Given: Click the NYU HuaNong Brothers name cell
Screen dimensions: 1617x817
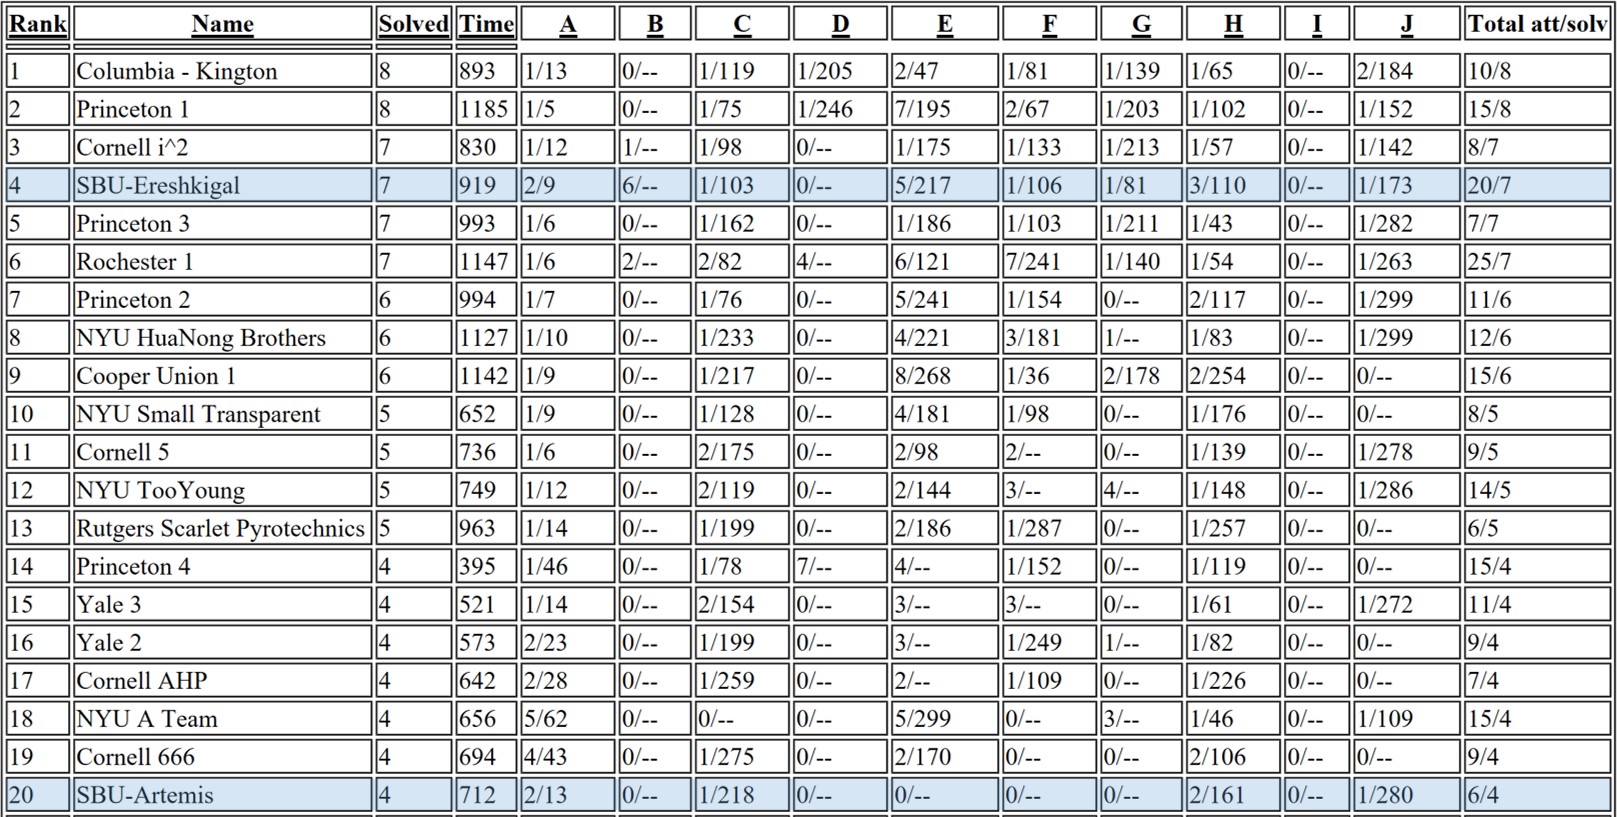Looking at the screenshot, I should (201, 338).
